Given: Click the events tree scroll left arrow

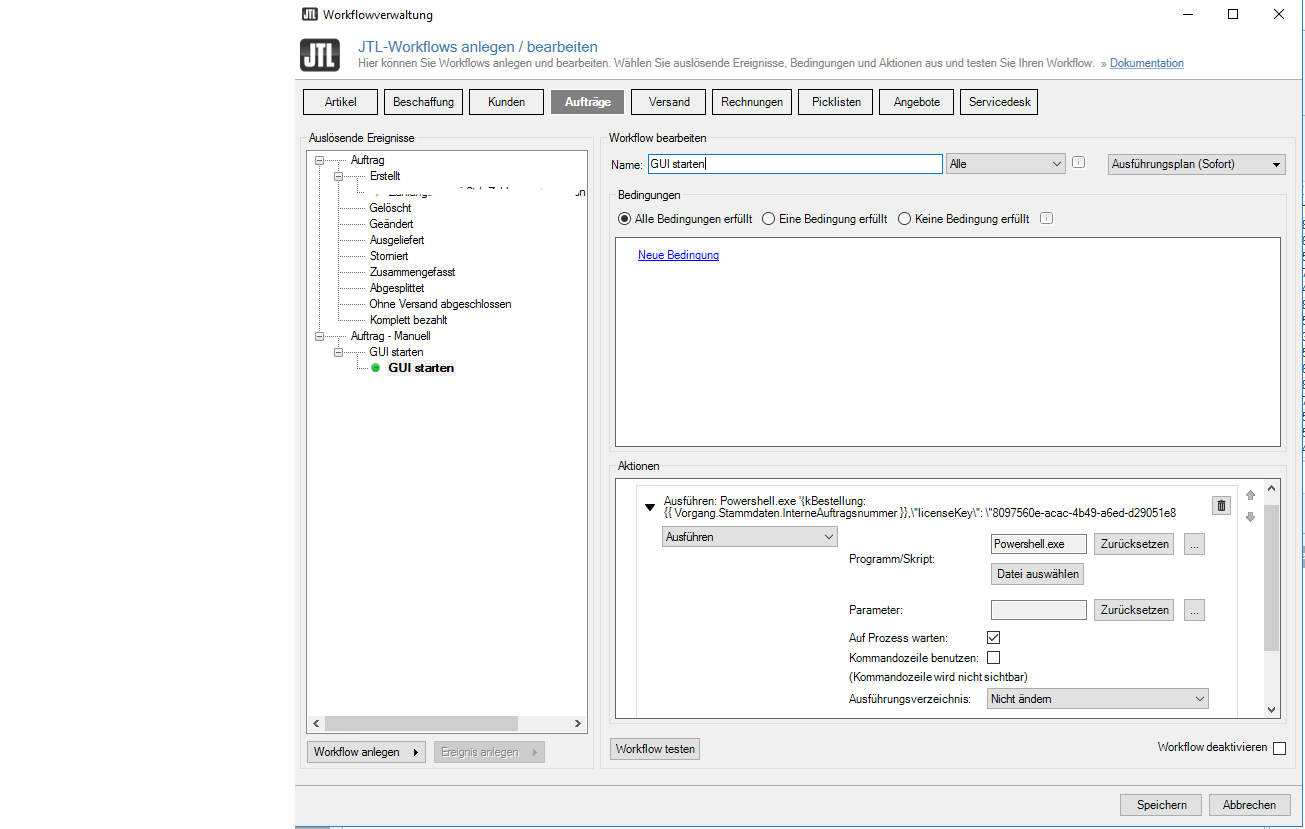Looking at the screenshot, I should point(316,724).
